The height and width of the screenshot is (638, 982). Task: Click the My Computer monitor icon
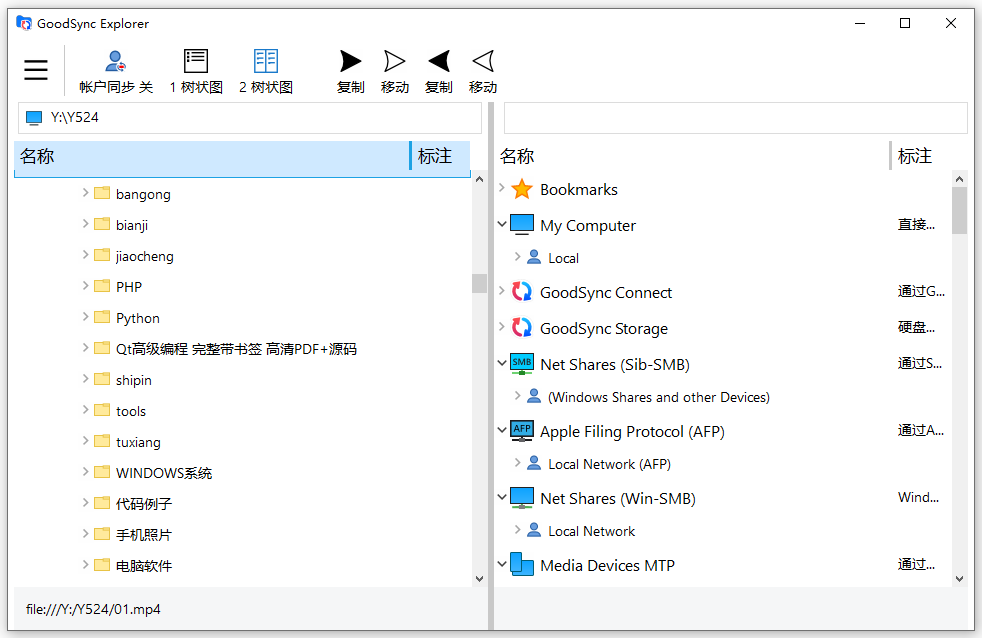pos(522,225)
